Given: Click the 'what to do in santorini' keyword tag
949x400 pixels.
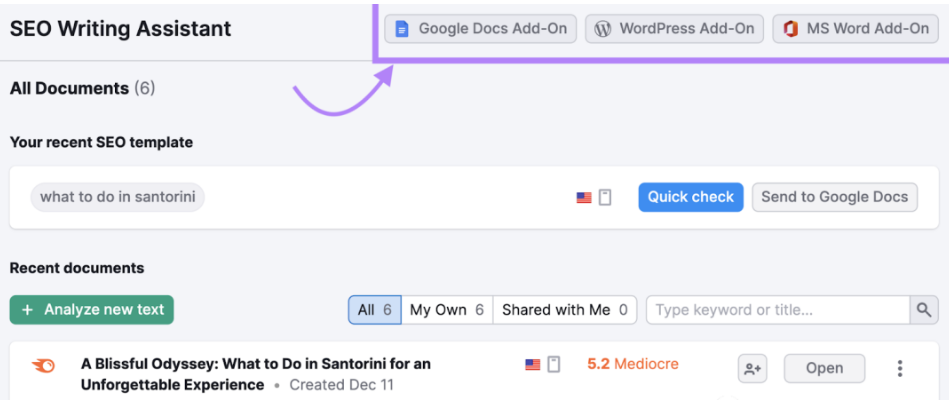Looking at the screenshot, I should pos(117,197).
